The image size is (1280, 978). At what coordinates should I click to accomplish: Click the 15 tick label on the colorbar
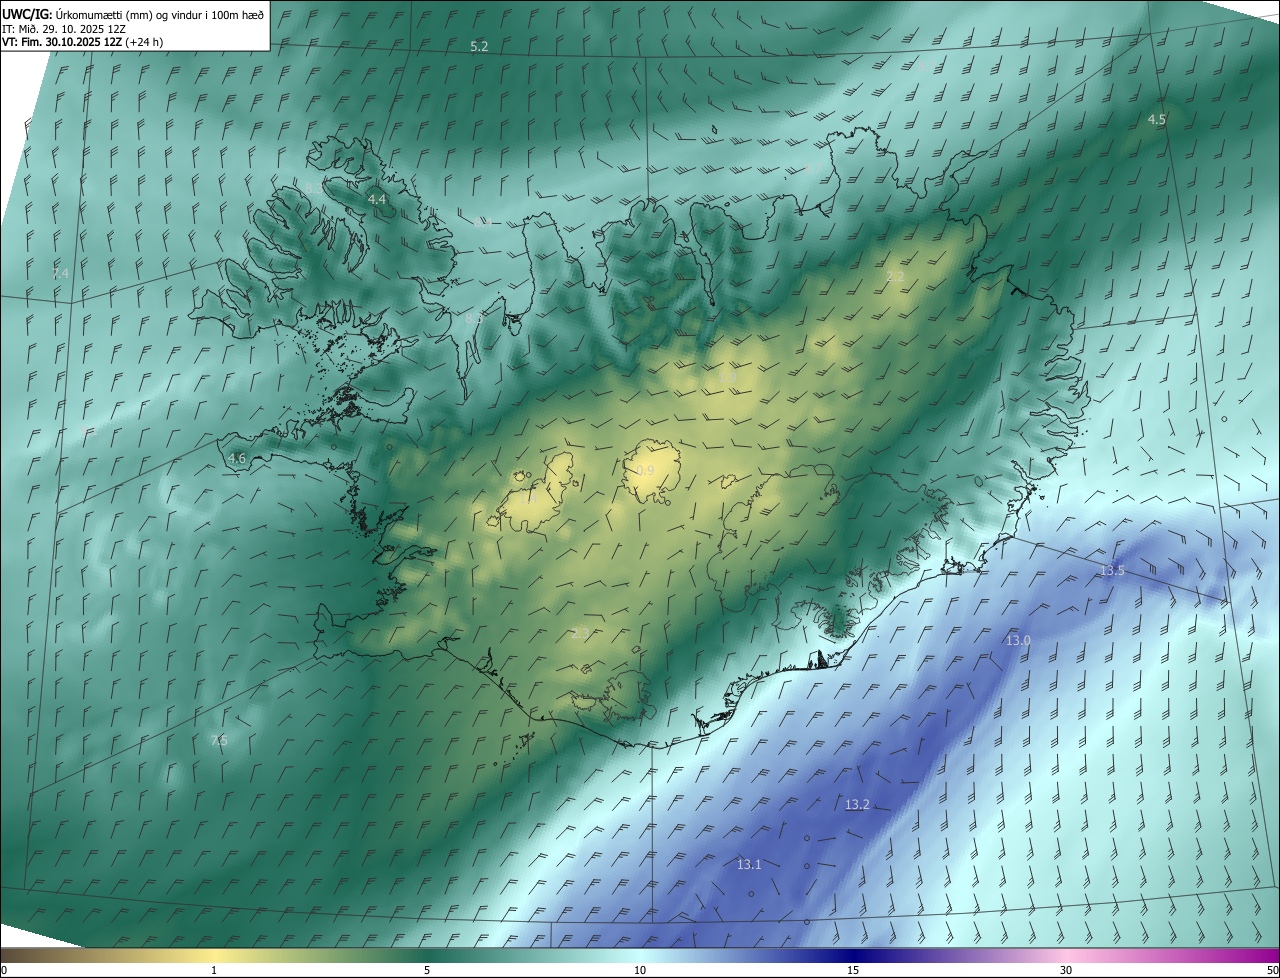point(853,970)
